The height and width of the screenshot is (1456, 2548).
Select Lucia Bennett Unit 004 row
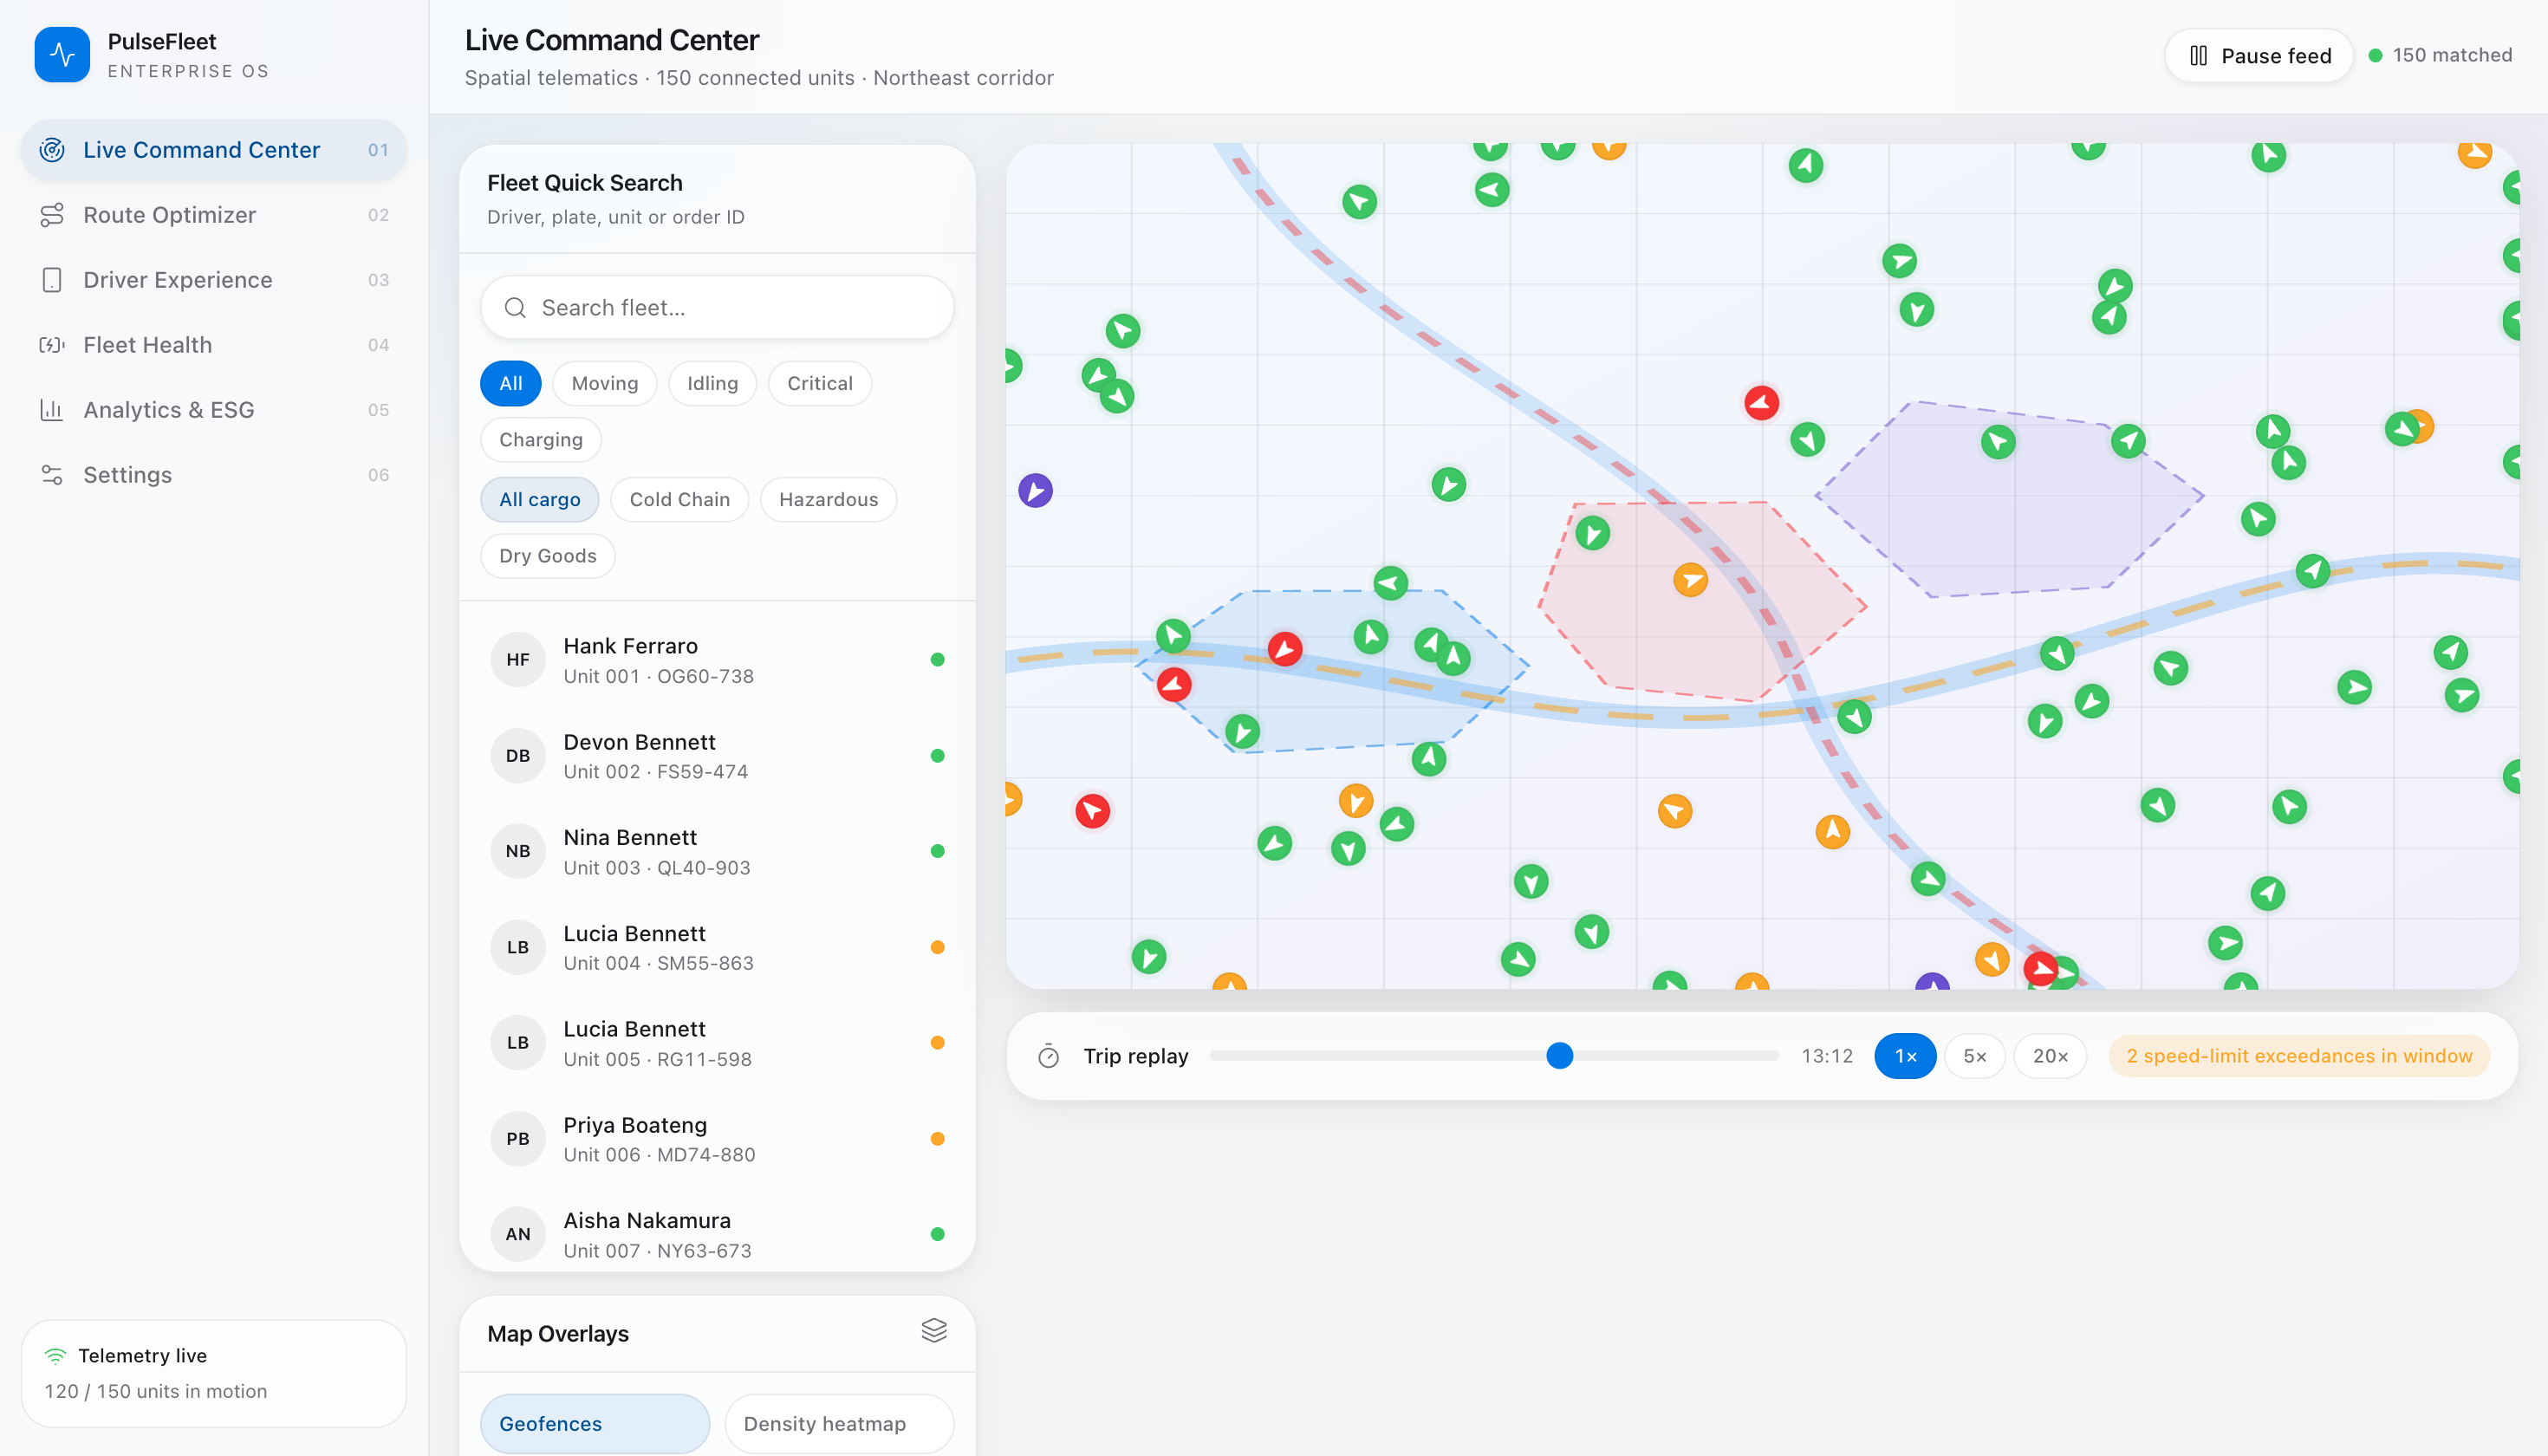pyautogui.click(x=717, y=948)
